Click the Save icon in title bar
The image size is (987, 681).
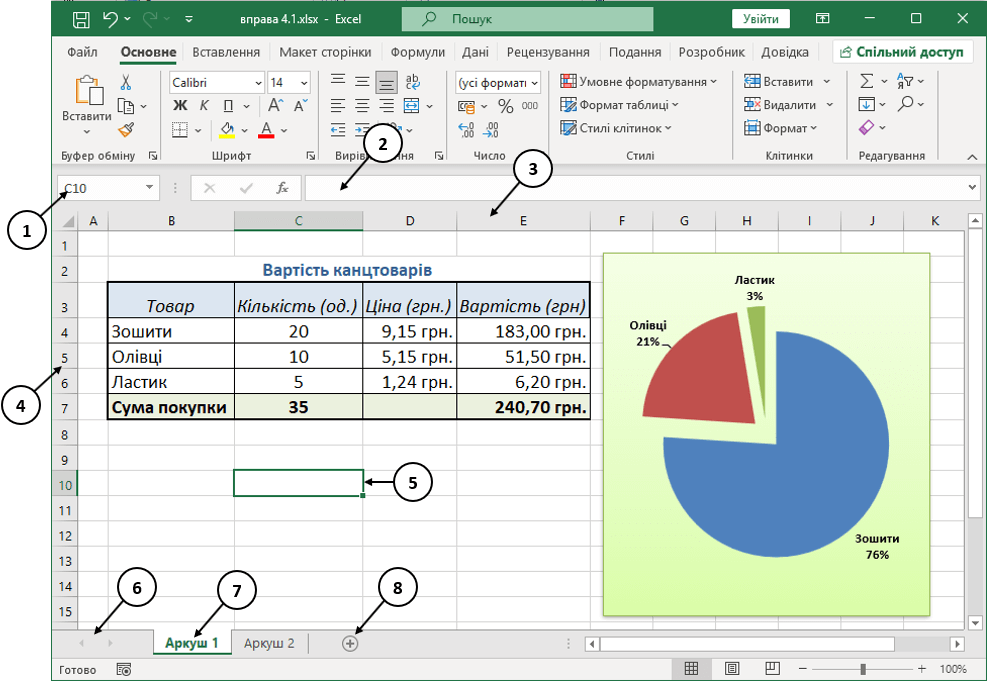81,19
